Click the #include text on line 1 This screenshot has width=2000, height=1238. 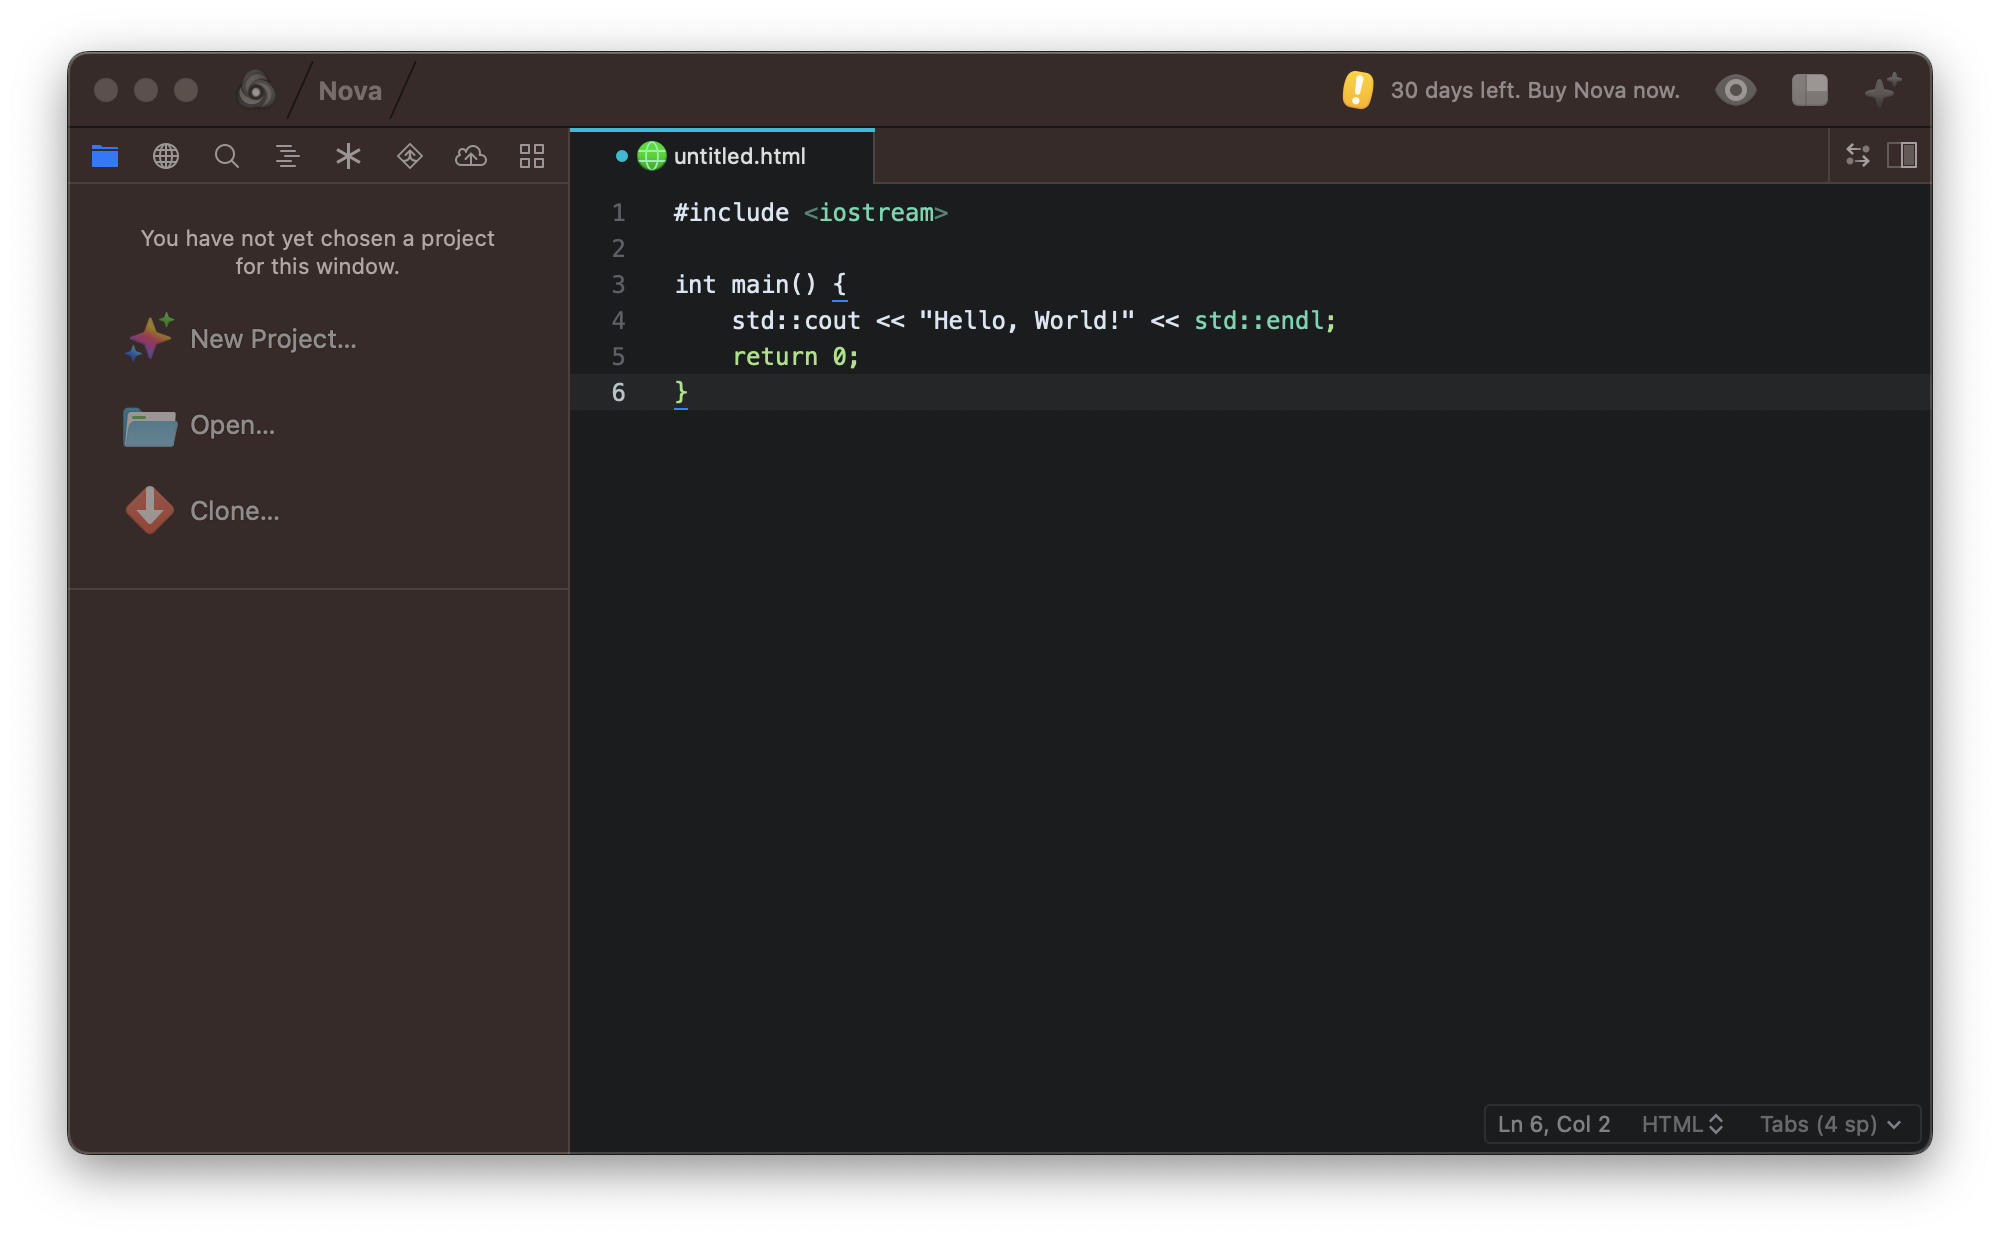[731, 213]
